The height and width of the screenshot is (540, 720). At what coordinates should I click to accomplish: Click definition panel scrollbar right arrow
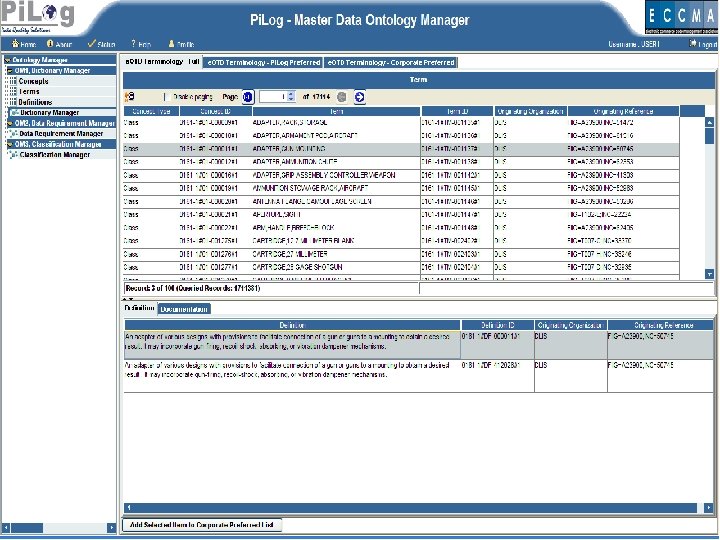(x=709, y=507)
